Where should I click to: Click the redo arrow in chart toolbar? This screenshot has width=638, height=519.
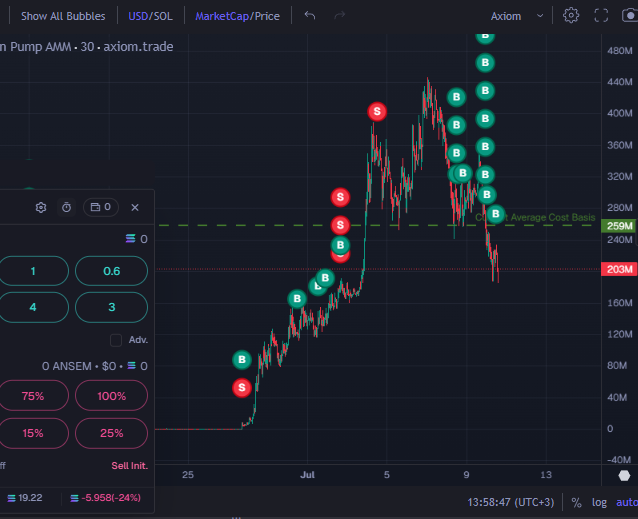[339, 16]
